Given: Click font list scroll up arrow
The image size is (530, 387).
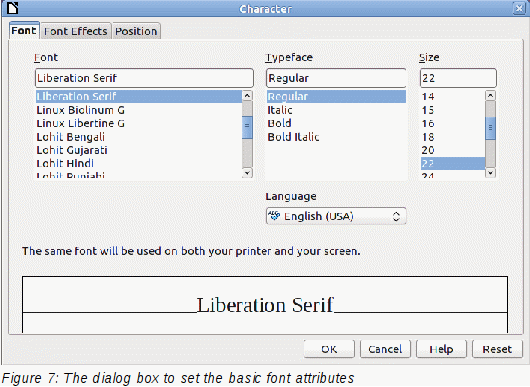Looking at the screenshot, I should pos(247,96).
